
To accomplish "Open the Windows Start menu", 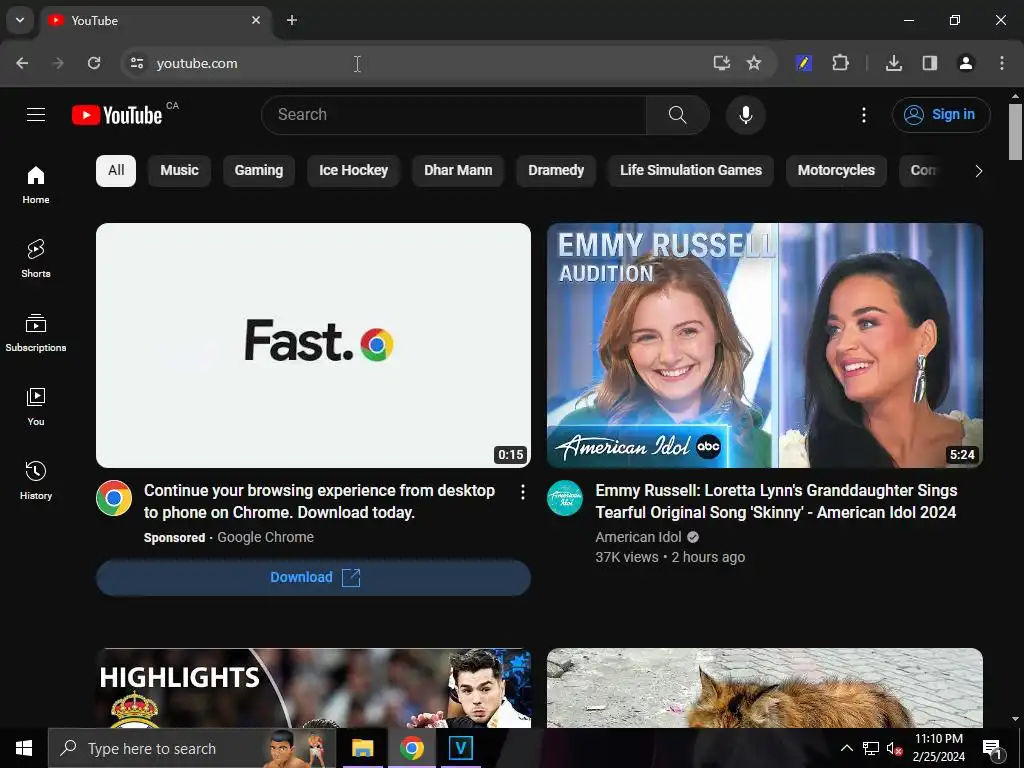I will tap(24, 748).
